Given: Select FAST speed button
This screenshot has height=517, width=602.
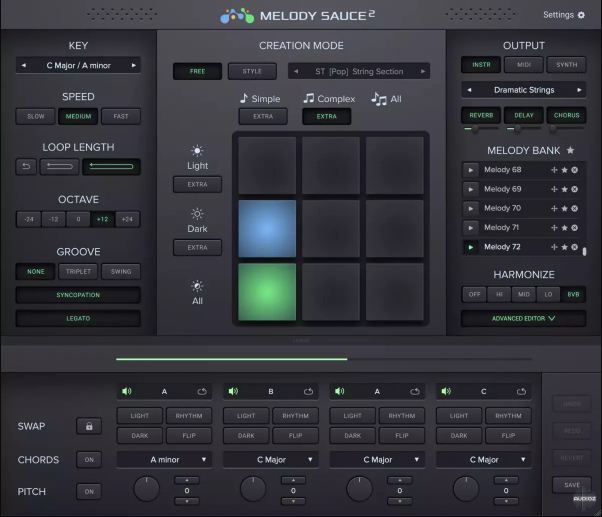Looking at the screenshot, I should (x=121, y=116).
